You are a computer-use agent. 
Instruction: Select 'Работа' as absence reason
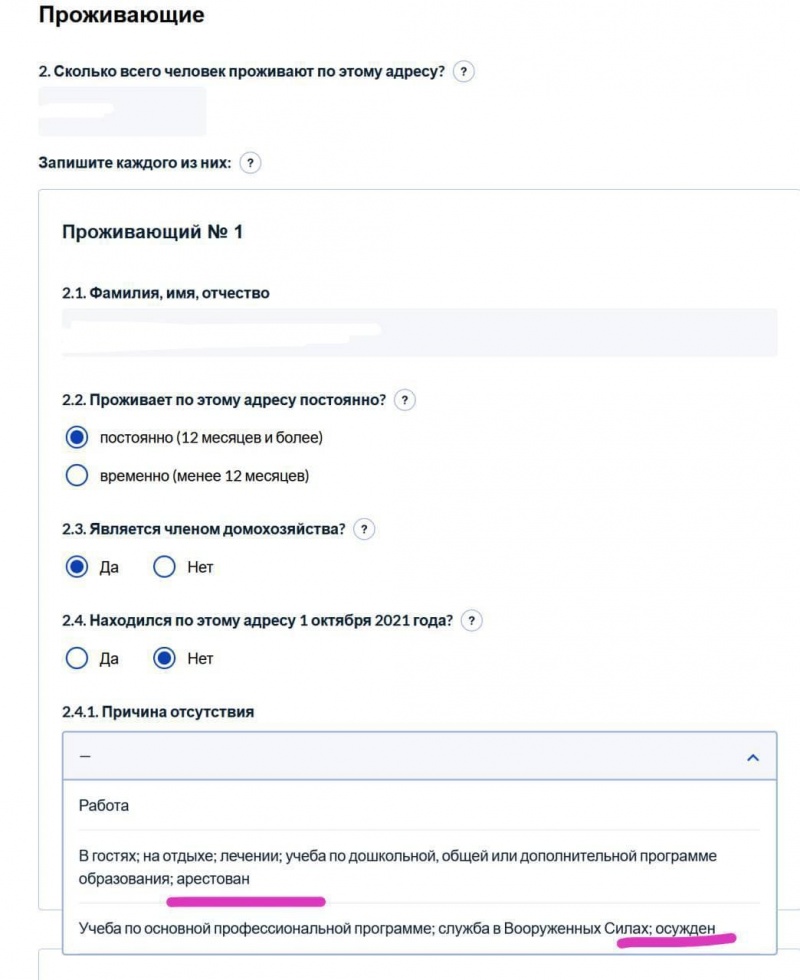coord(419,806)
